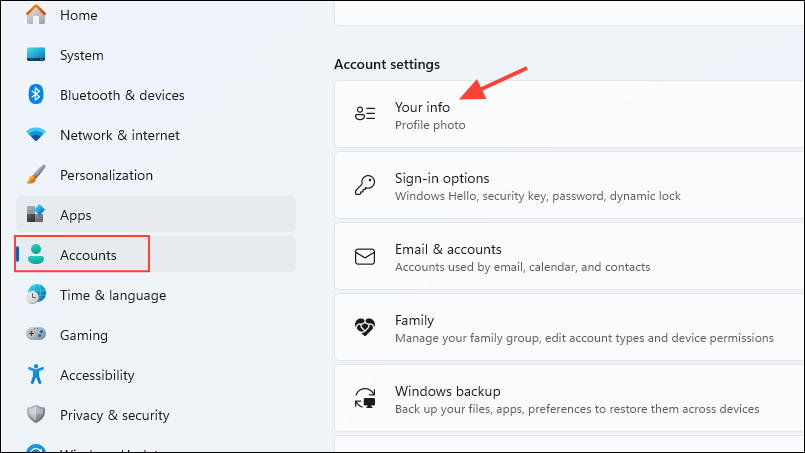Open Family settings
The height and width of the screenshot is (453, 805).
coord(569,327)
